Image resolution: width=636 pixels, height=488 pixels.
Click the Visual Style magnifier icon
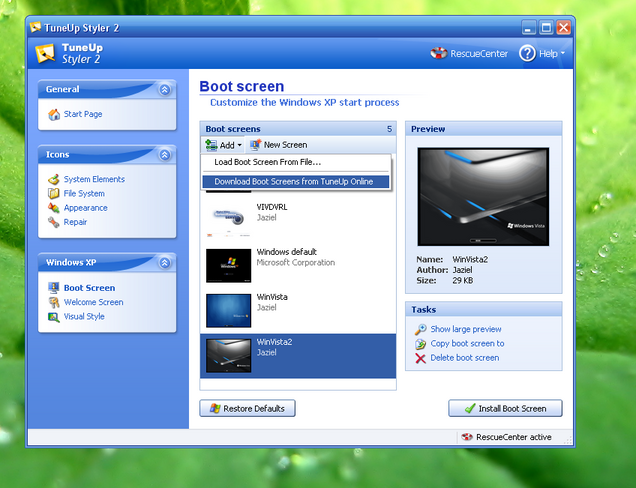pyautogui.click(x=54, y=316)
